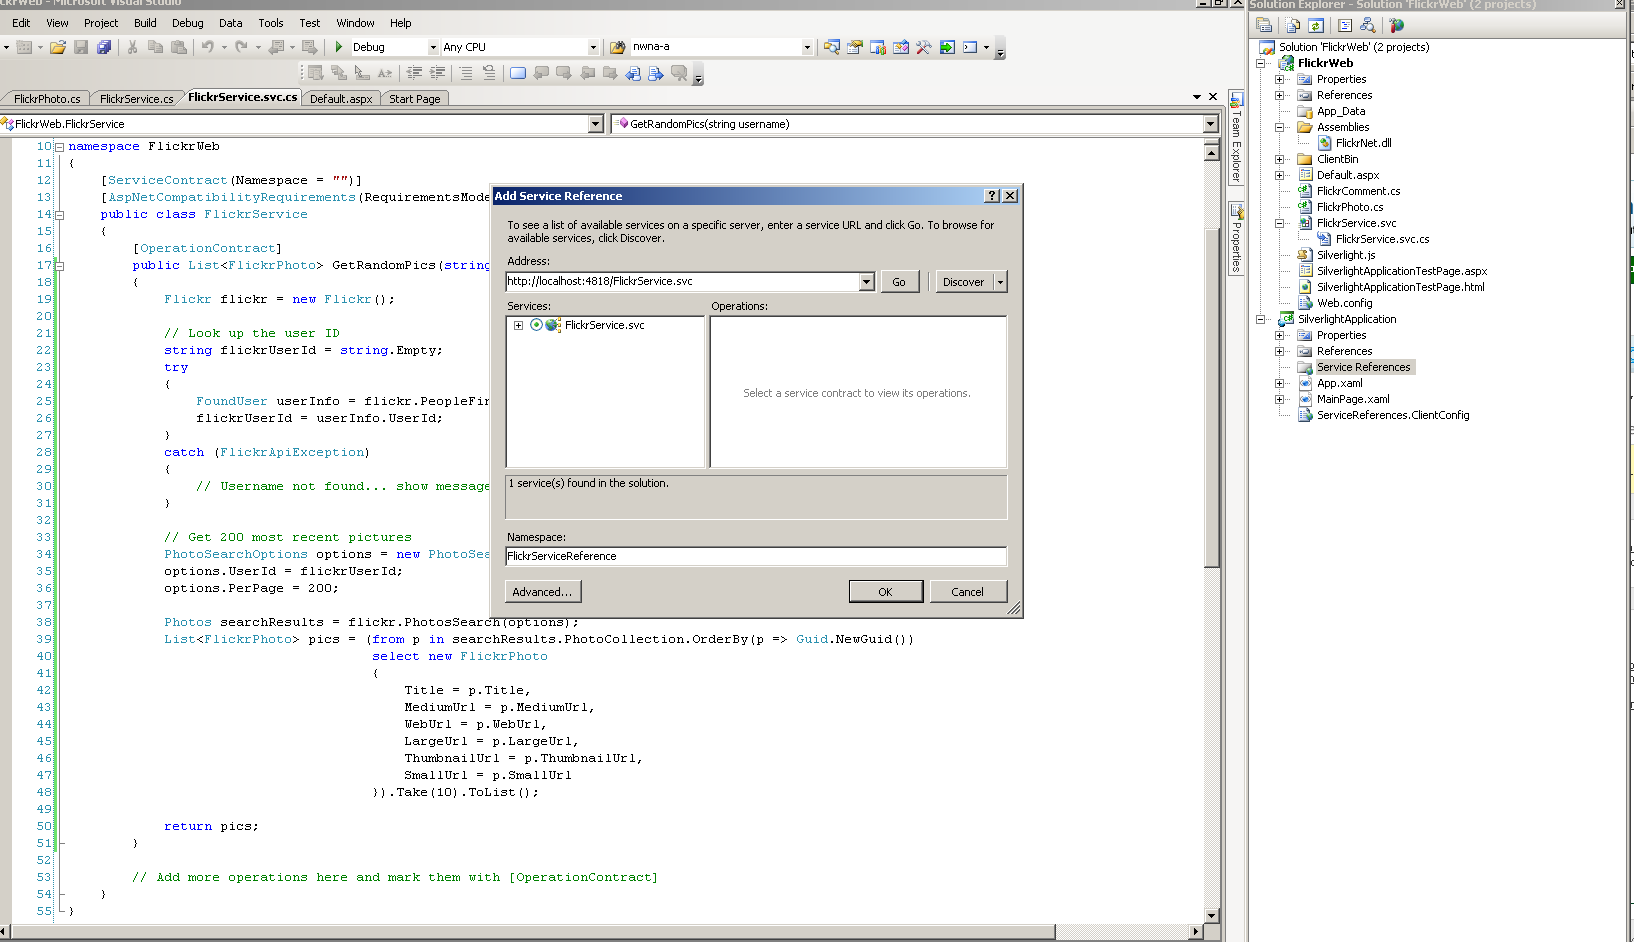The image size is (1634, 942).
Task: Click the Clear all bookmarks icon
Action: pos(679,73)
